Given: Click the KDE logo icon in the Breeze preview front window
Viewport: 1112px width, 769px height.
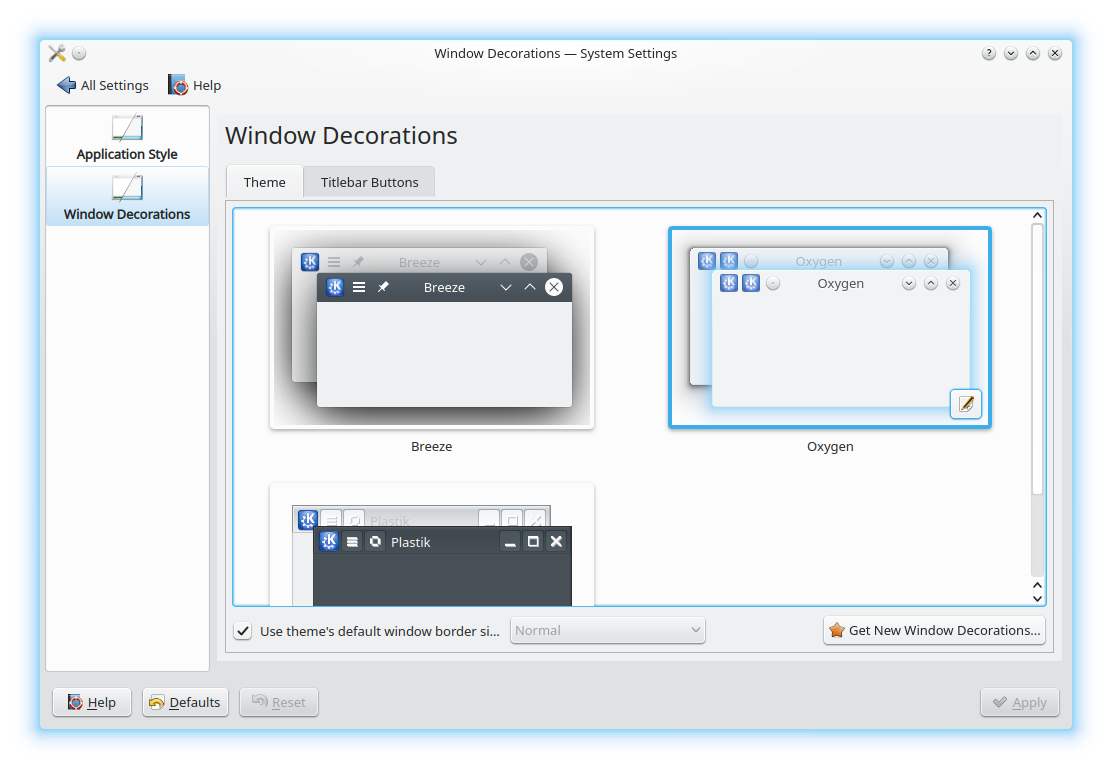Looking at the screenshot, I should click(335, 287).
